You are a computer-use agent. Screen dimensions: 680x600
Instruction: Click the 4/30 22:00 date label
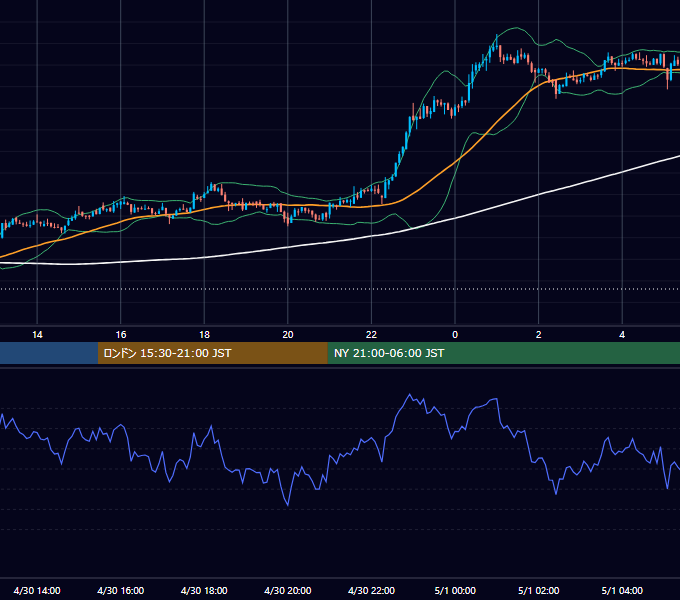pyautogui.click(x=371, y=590)
